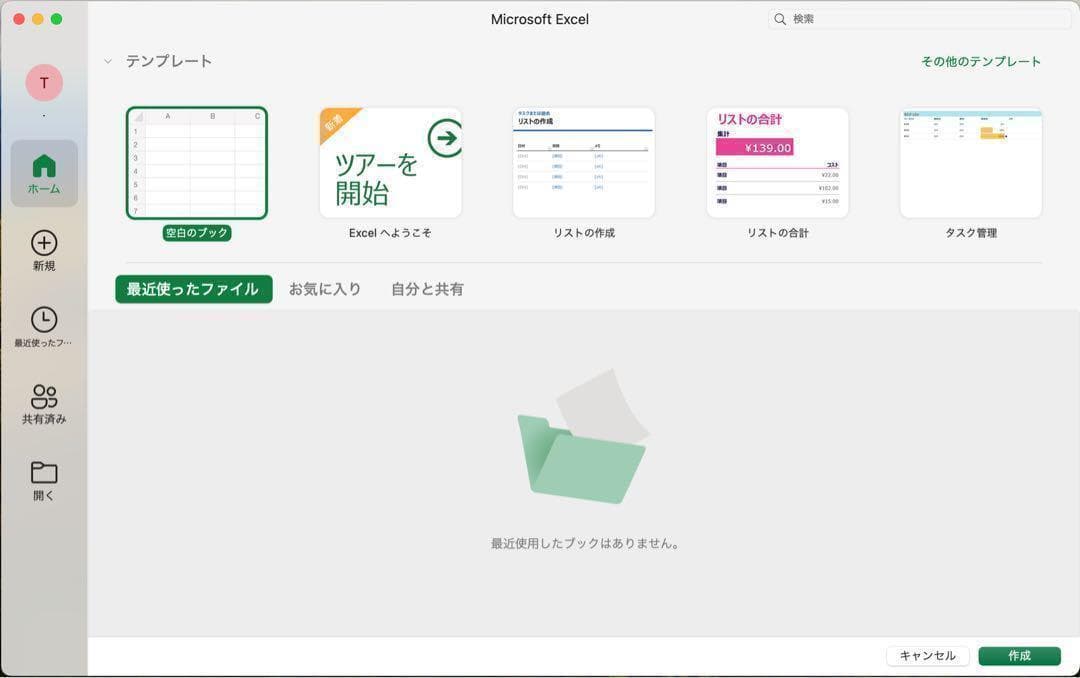Viewport: 1080px width, 678px height.
Task: Open the search magnifier in the search box
Action: 779,18
